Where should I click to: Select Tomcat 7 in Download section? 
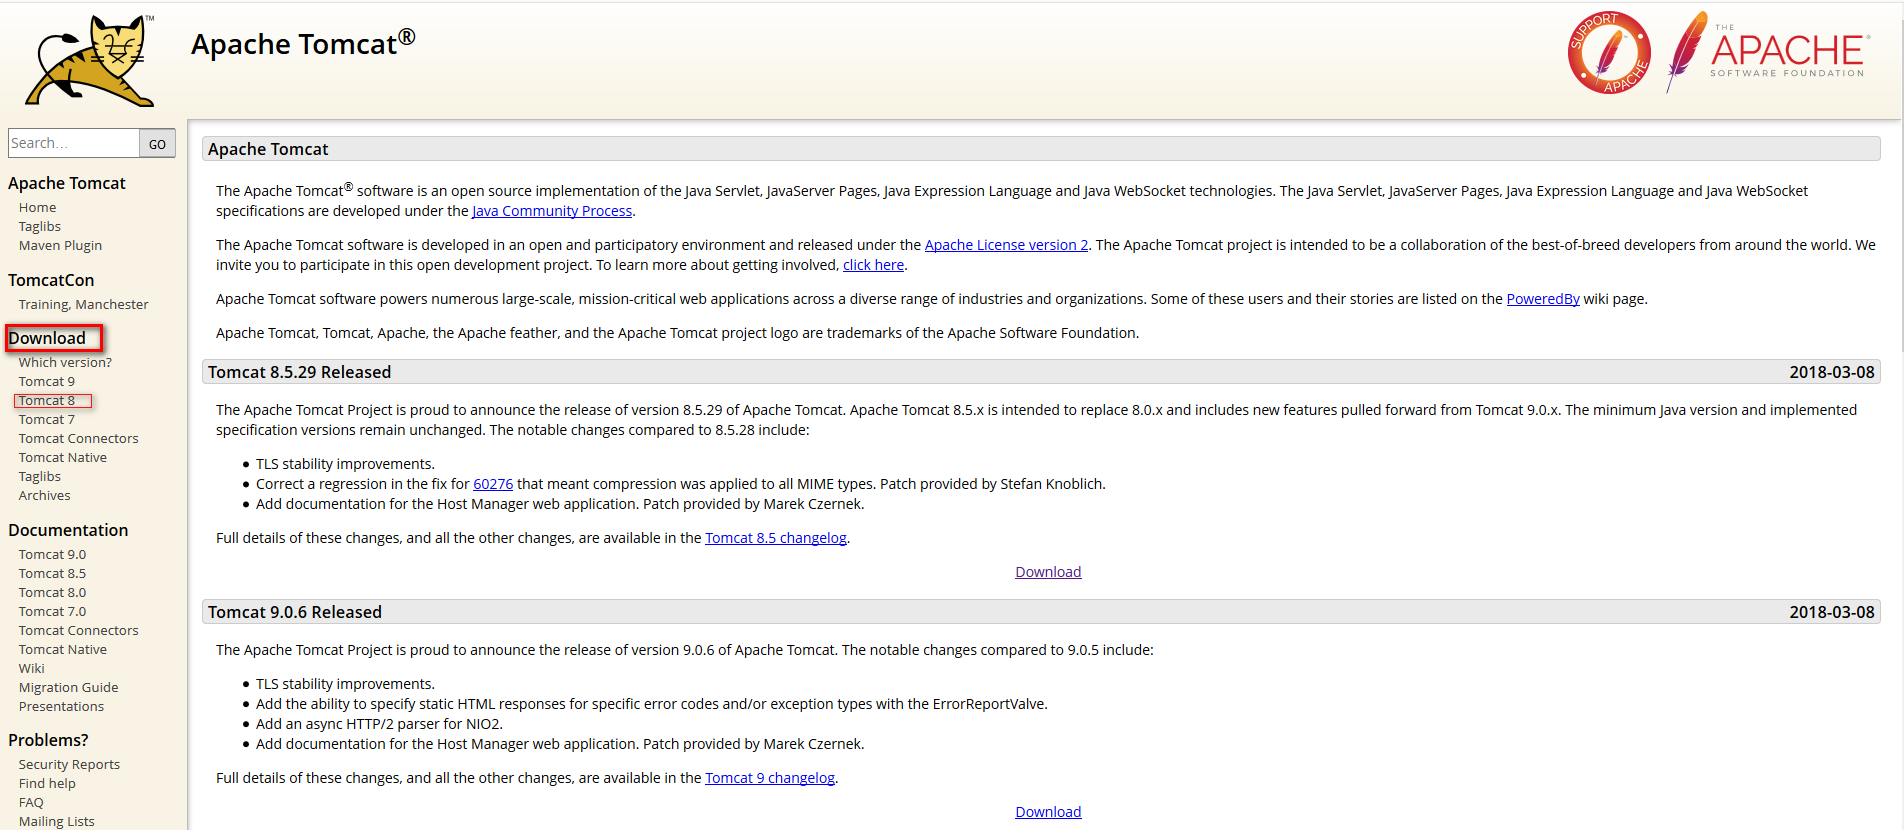[46, 419]
